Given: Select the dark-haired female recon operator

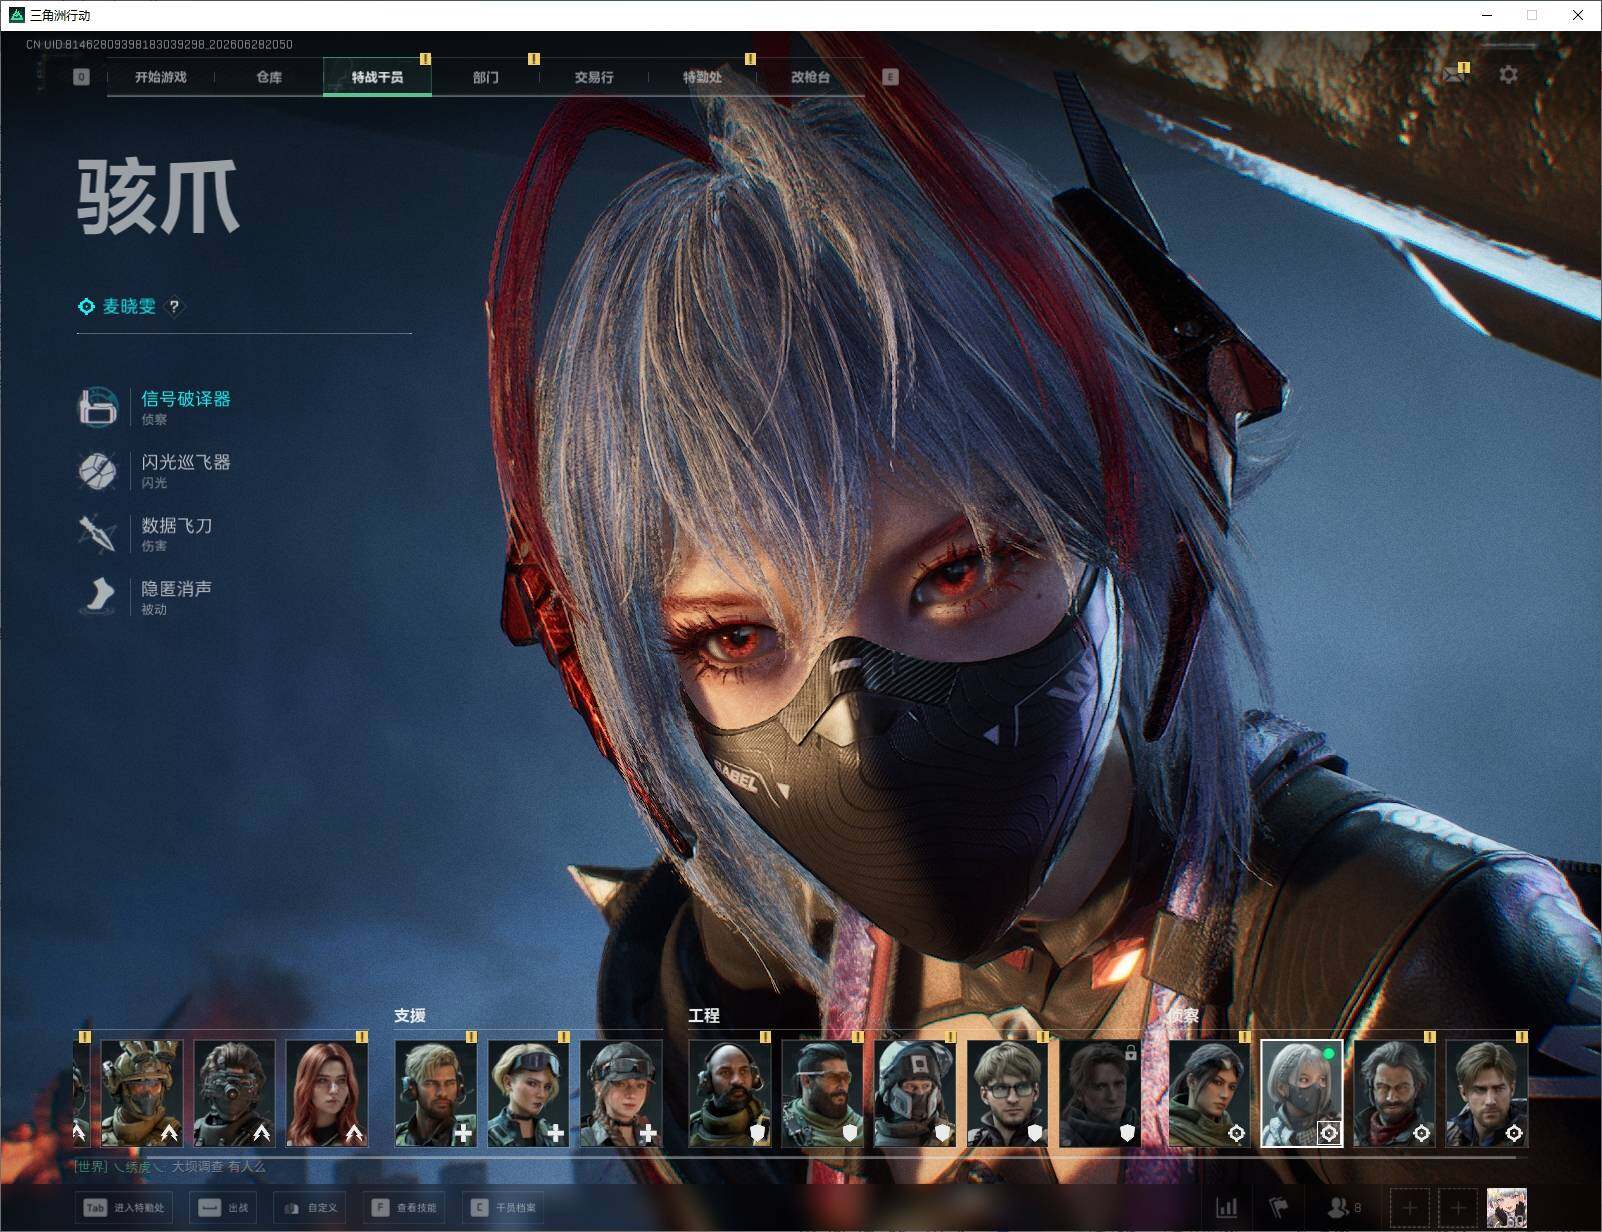Looking at the screenshot, I should (x=1209, y=1093).
